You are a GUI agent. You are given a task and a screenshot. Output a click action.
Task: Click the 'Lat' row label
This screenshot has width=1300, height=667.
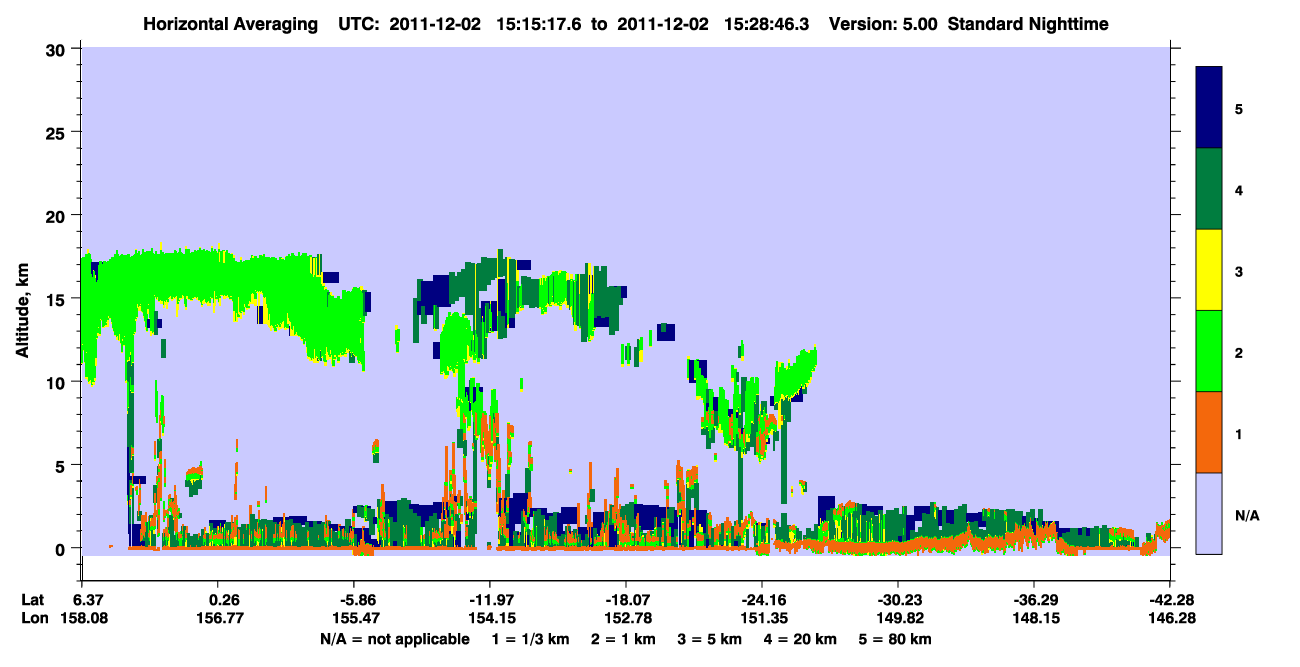[x=33, y=600]
